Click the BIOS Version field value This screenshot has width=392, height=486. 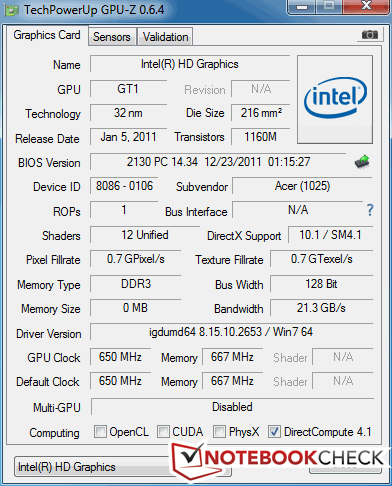pyautogui.click(x=218, y=162)
